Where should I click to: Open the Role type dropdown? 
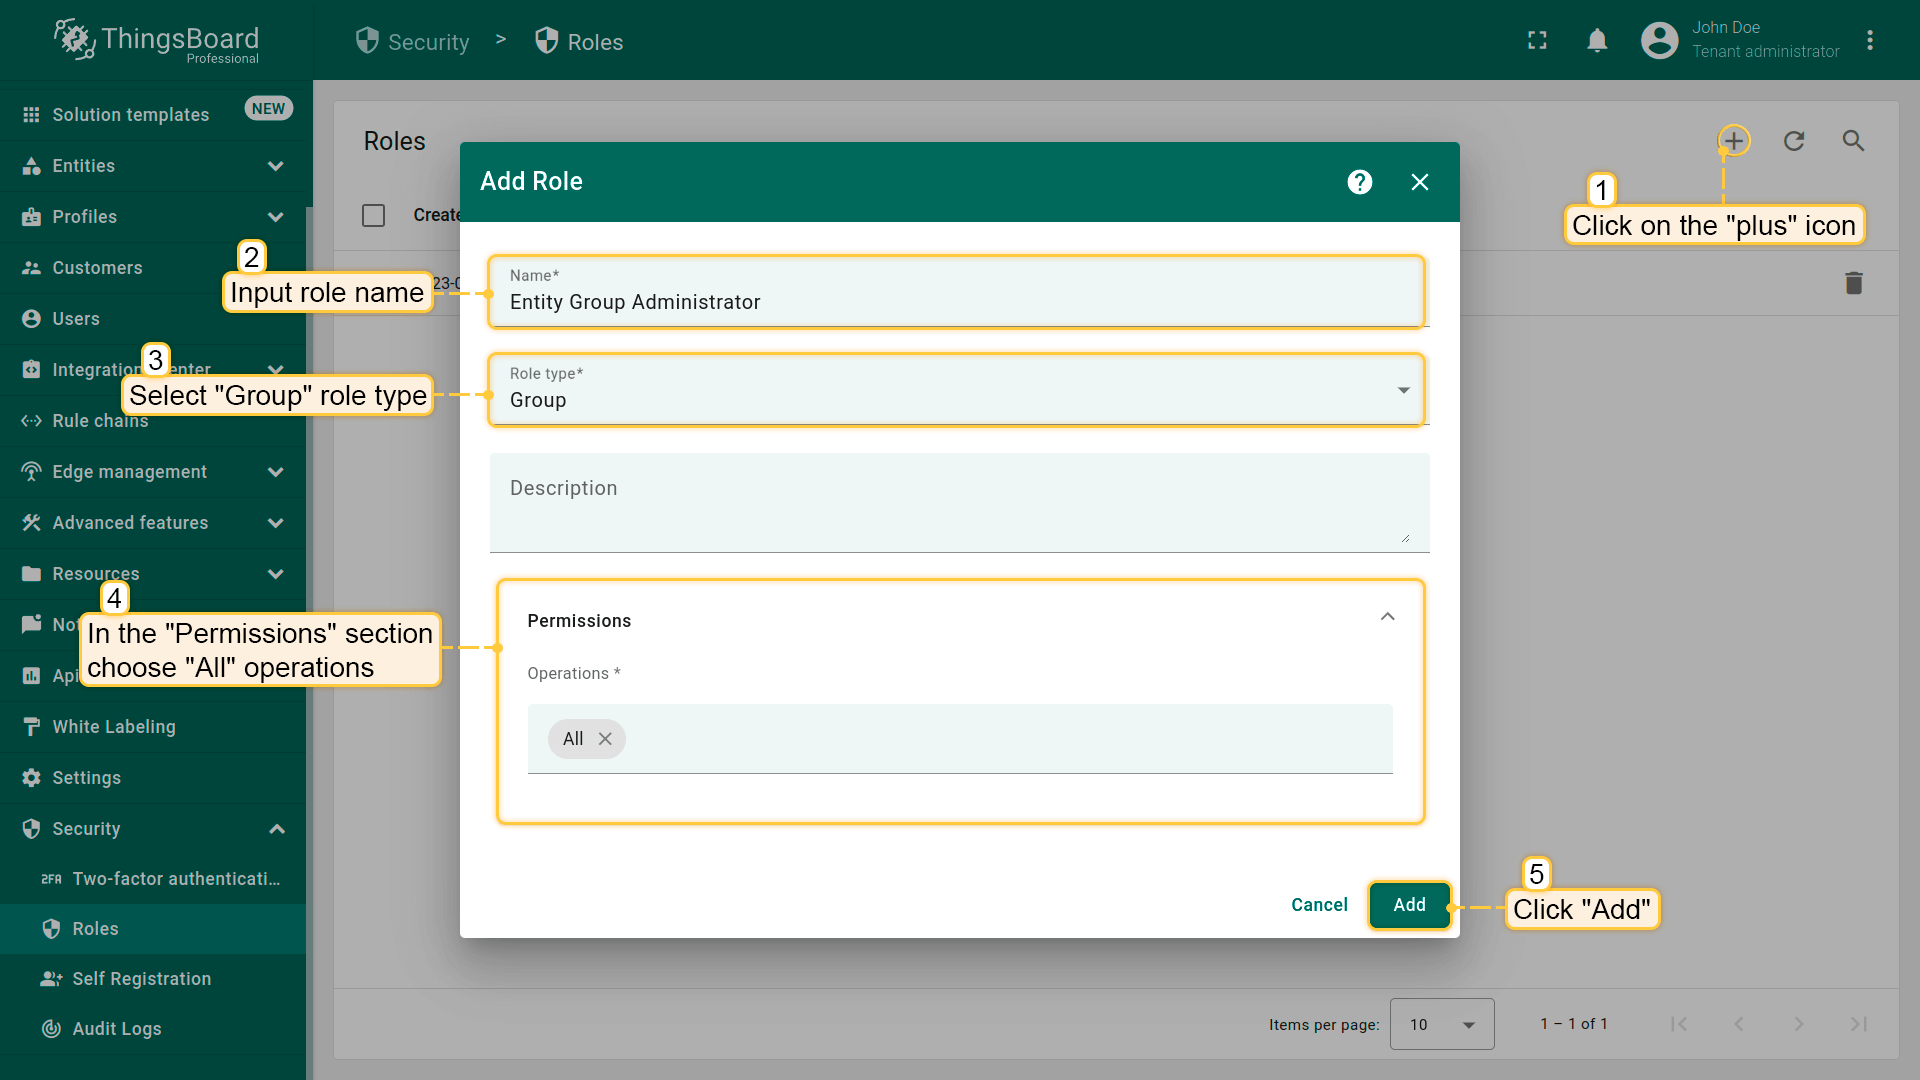point(957,390)
